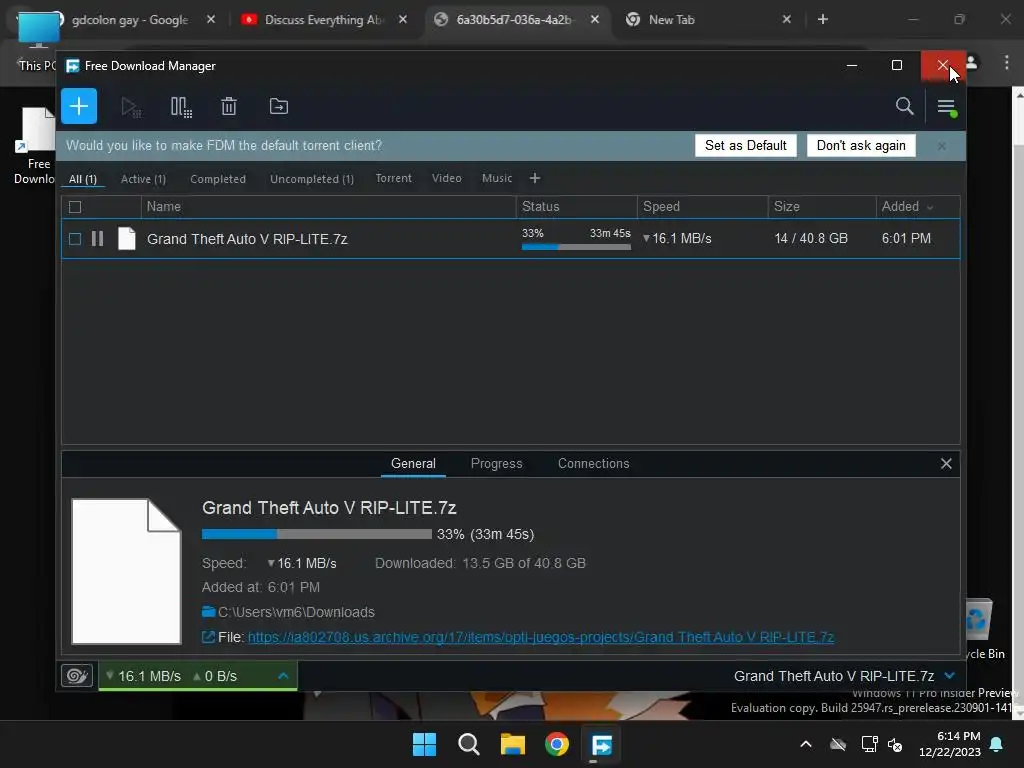Click the details panel progress bar
Viewport: 1024px width, 768px height.
pyautogui.click(x=317, y=534)
